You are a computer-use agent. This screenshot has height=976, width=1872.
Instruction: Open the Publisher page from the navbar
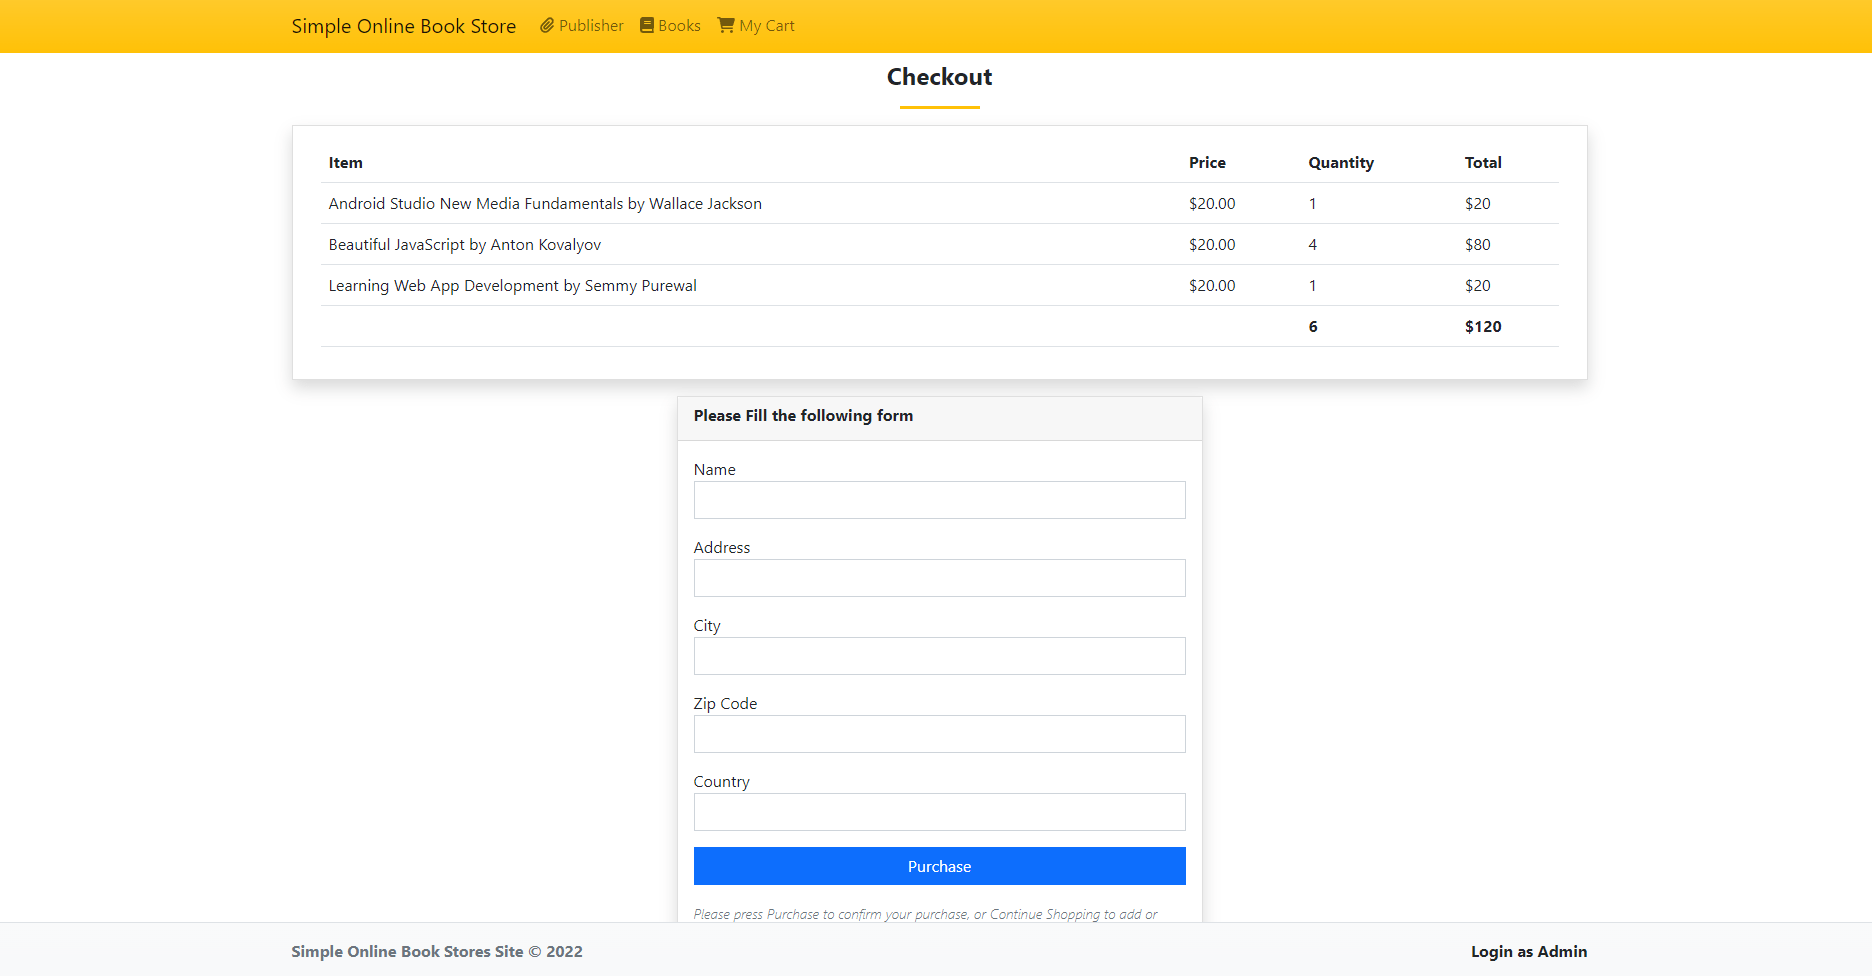pos(591,25)
